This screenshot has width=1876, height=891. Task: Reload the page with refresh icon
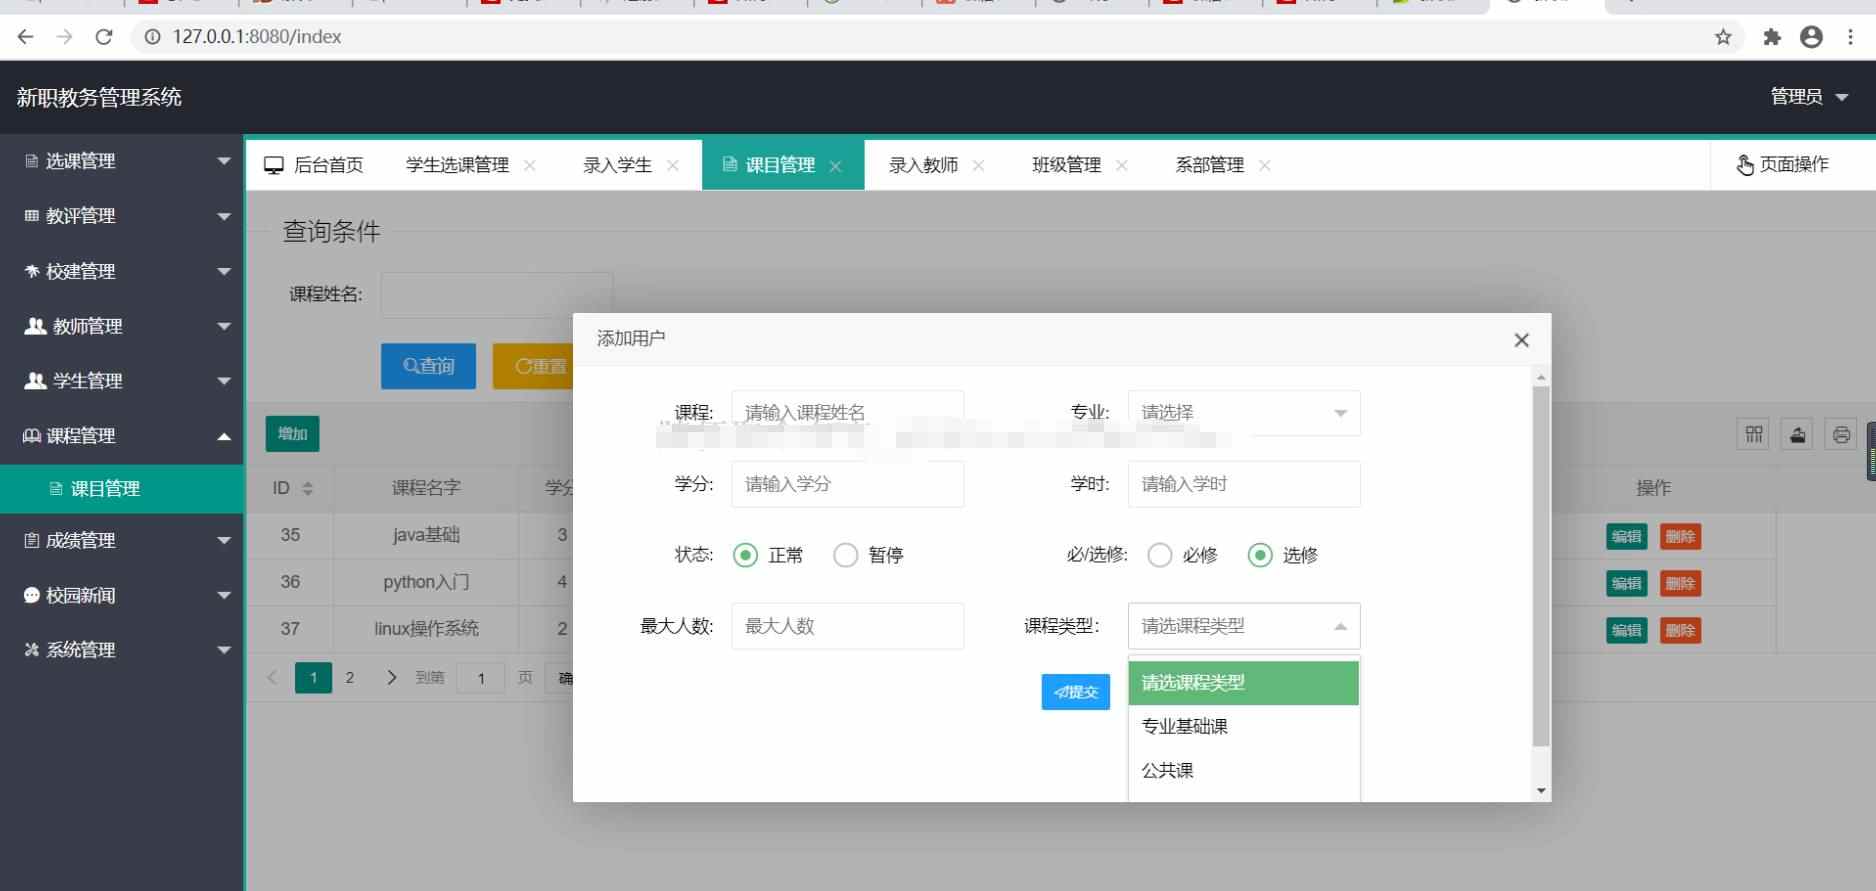(104, 37)
